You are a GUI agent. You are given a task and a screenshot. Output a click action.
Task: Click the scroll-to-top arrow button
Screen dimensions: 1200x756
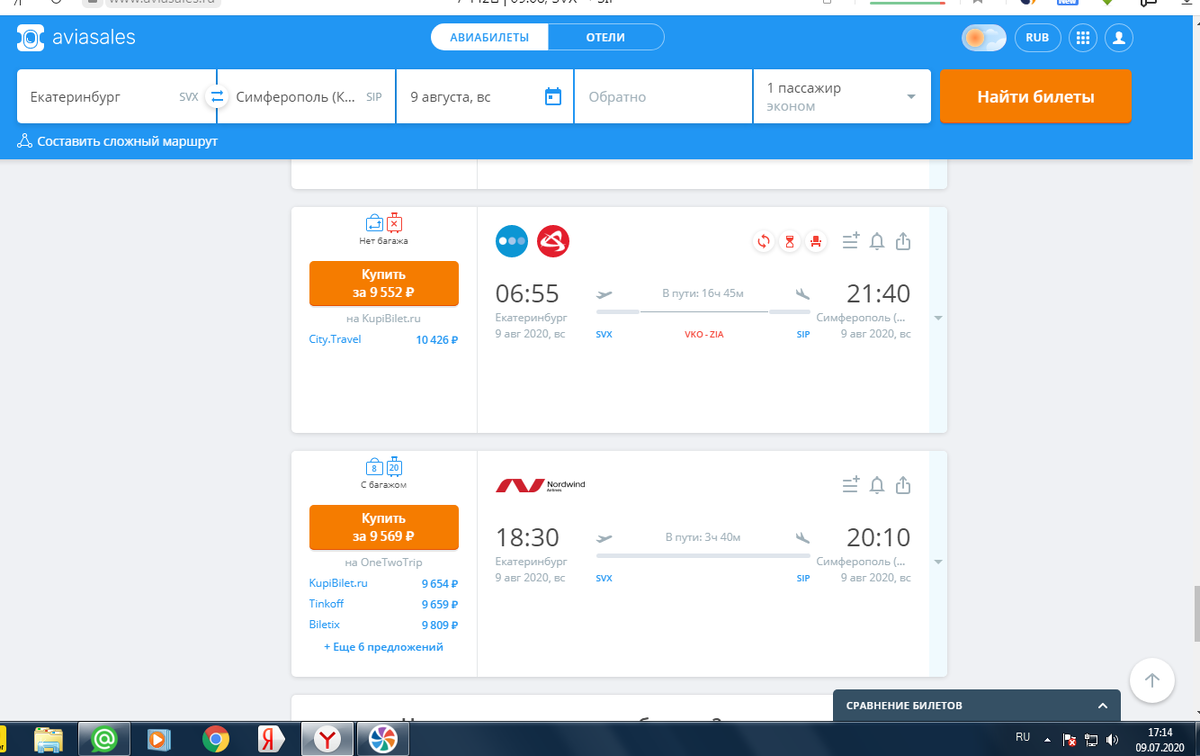click(1152, 680)
